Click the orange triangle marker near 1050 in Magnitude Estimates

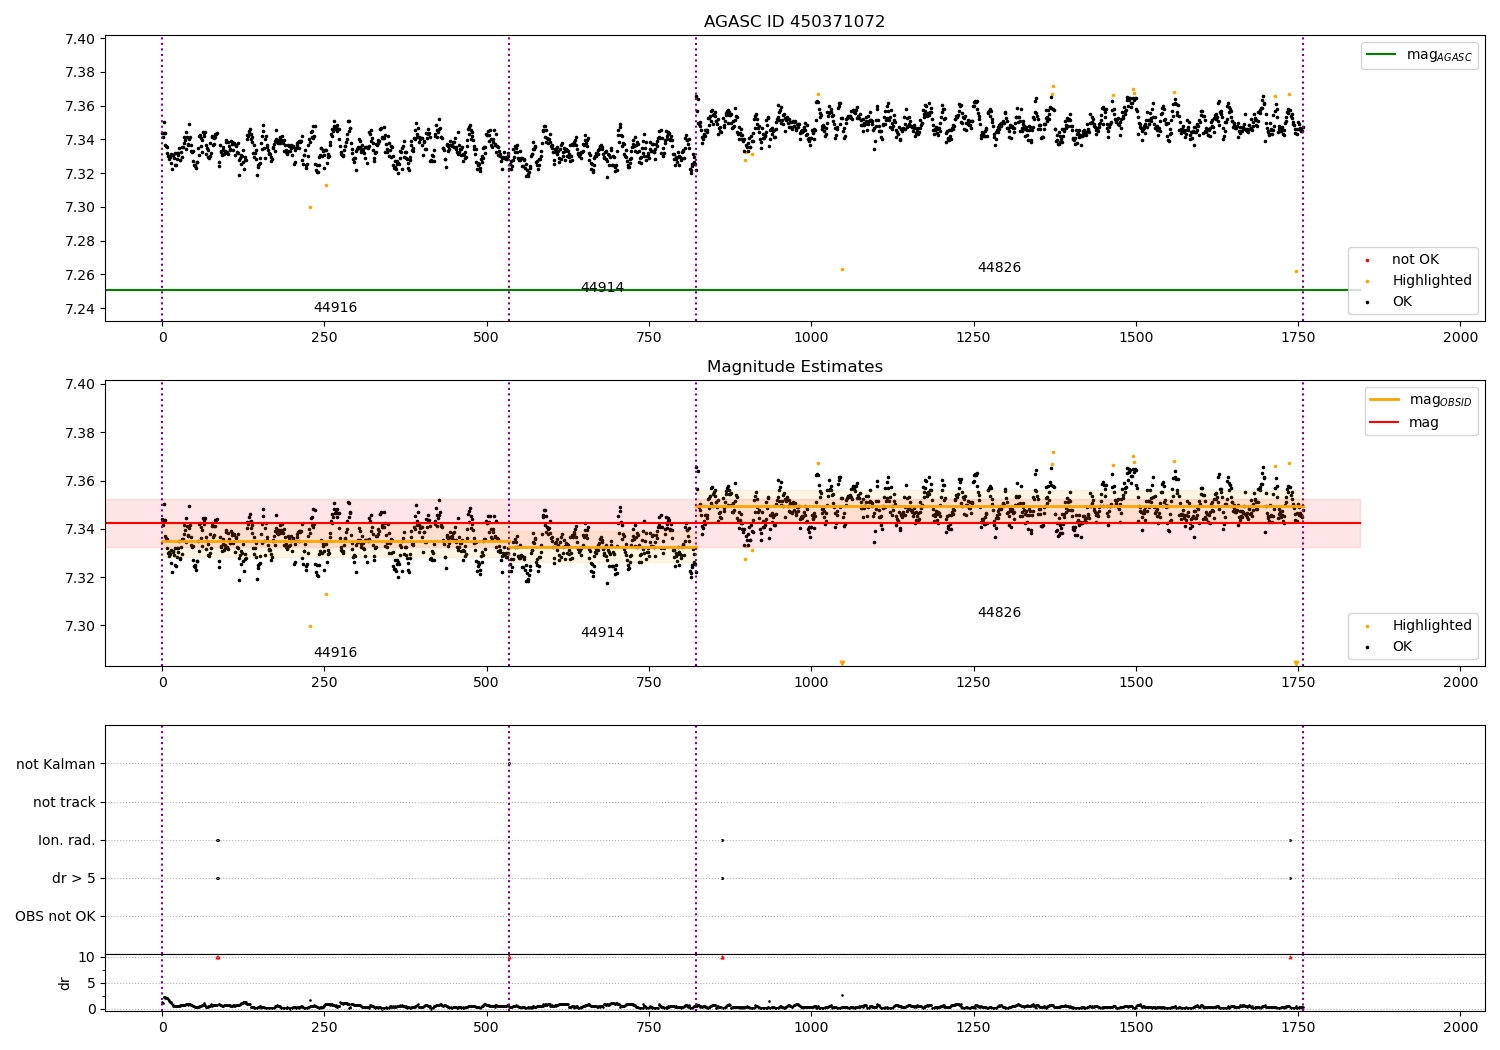click(842, 663)
